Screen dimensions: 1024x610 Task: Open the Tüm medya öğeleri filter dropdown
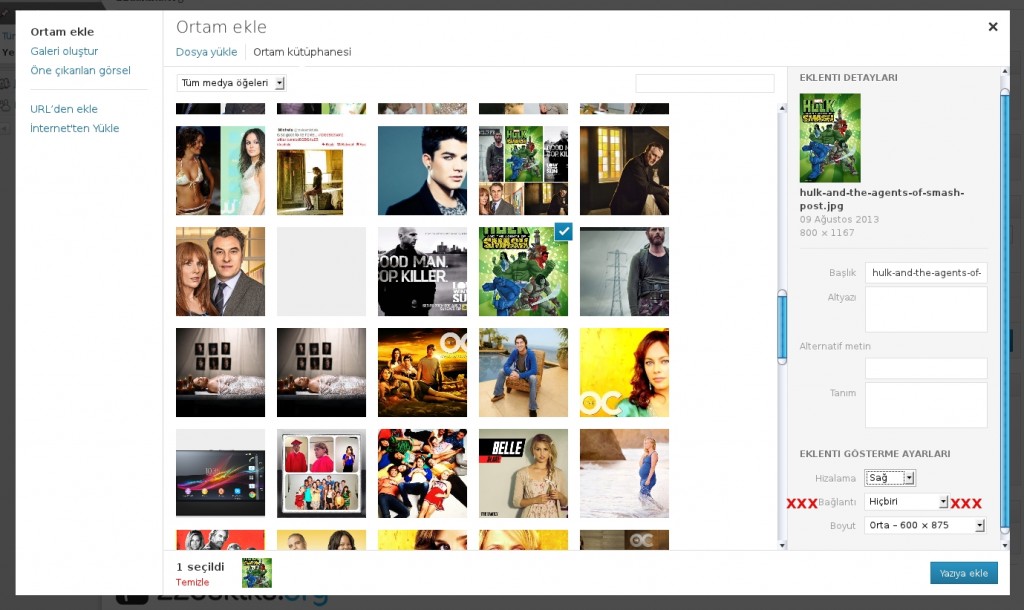coord(231,83)
